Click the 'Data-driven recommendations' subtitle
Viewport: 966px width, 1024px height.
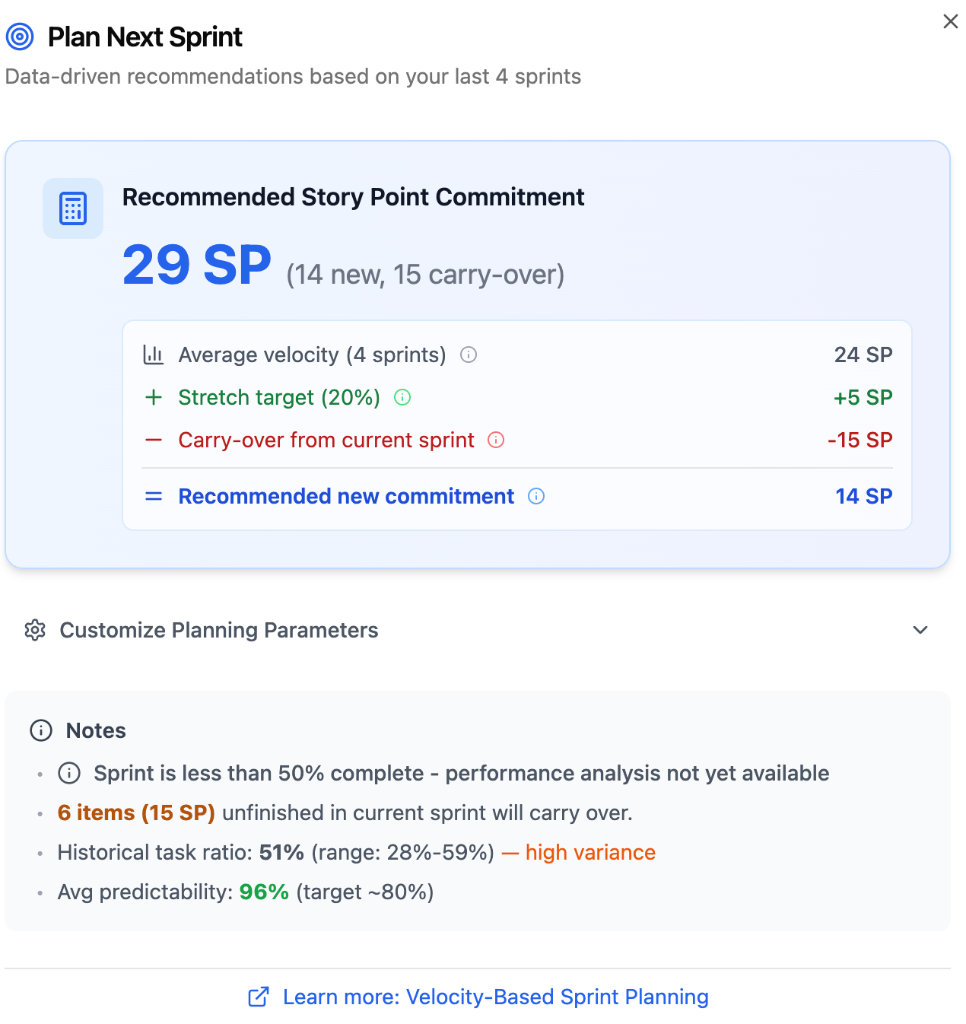[x=293, y=76]
